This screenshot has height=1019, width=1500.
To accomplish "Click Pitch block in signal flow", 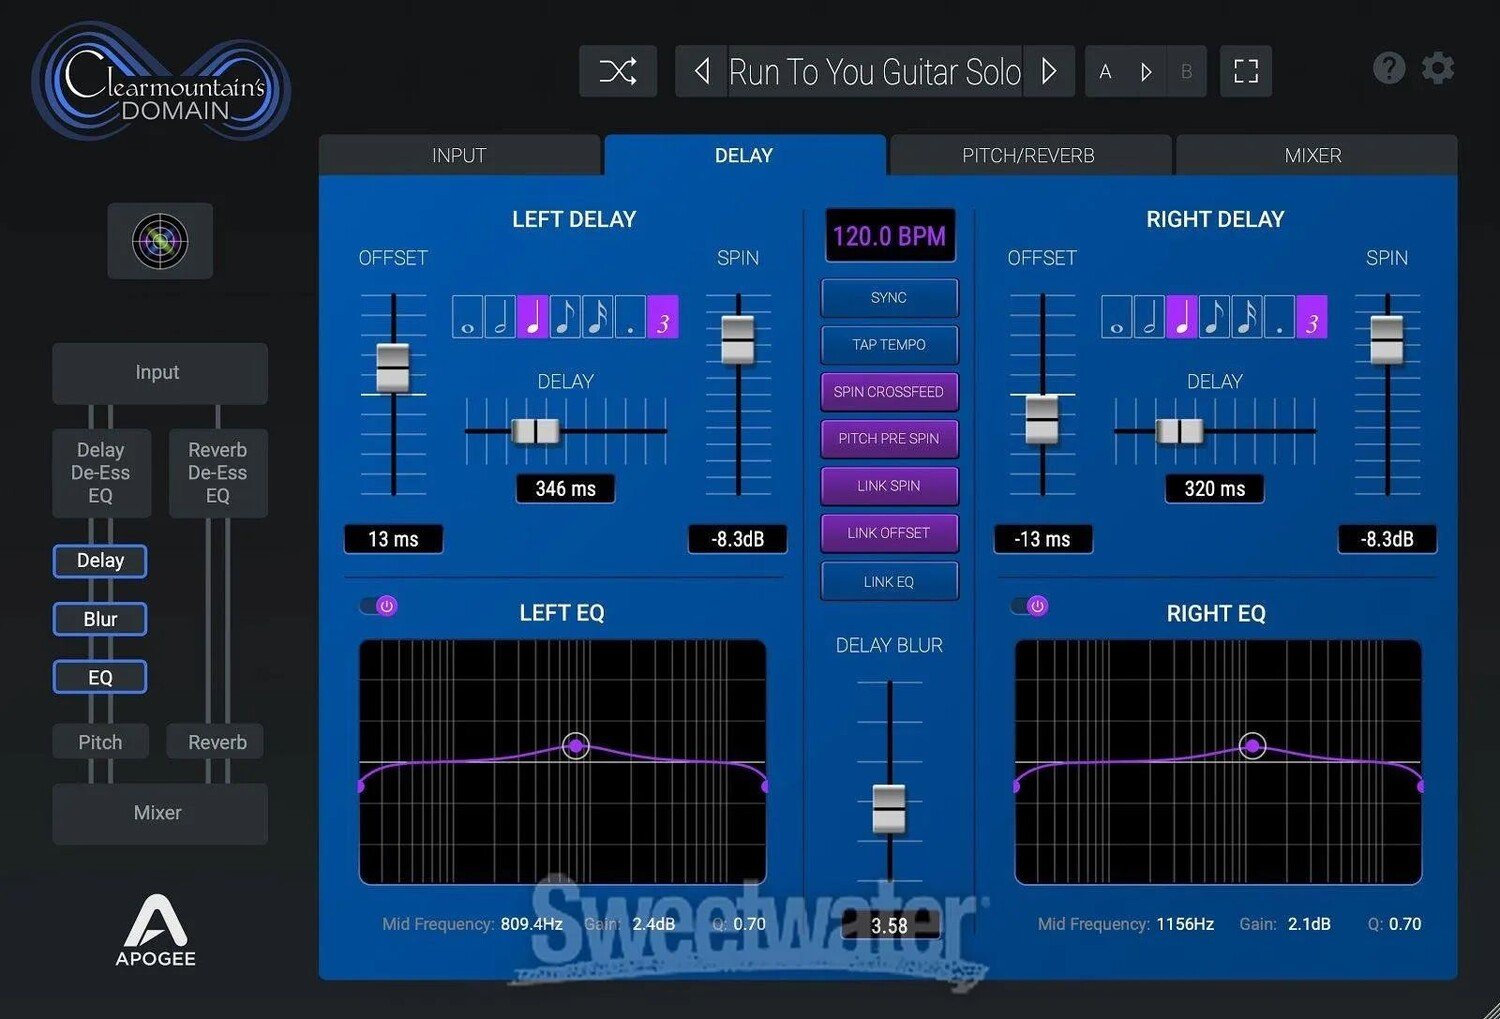I will (x=100, y=742).
